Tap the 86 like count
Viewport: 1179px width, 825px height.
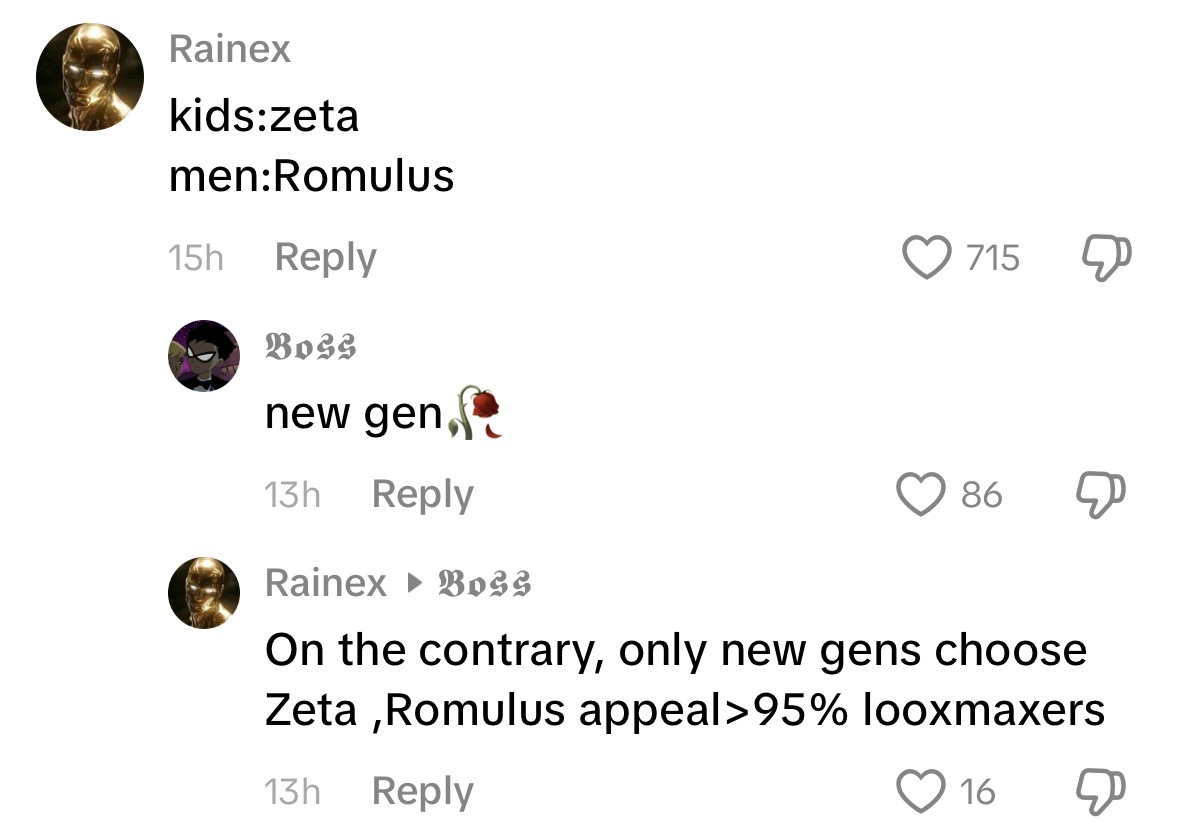pos(981,494)
